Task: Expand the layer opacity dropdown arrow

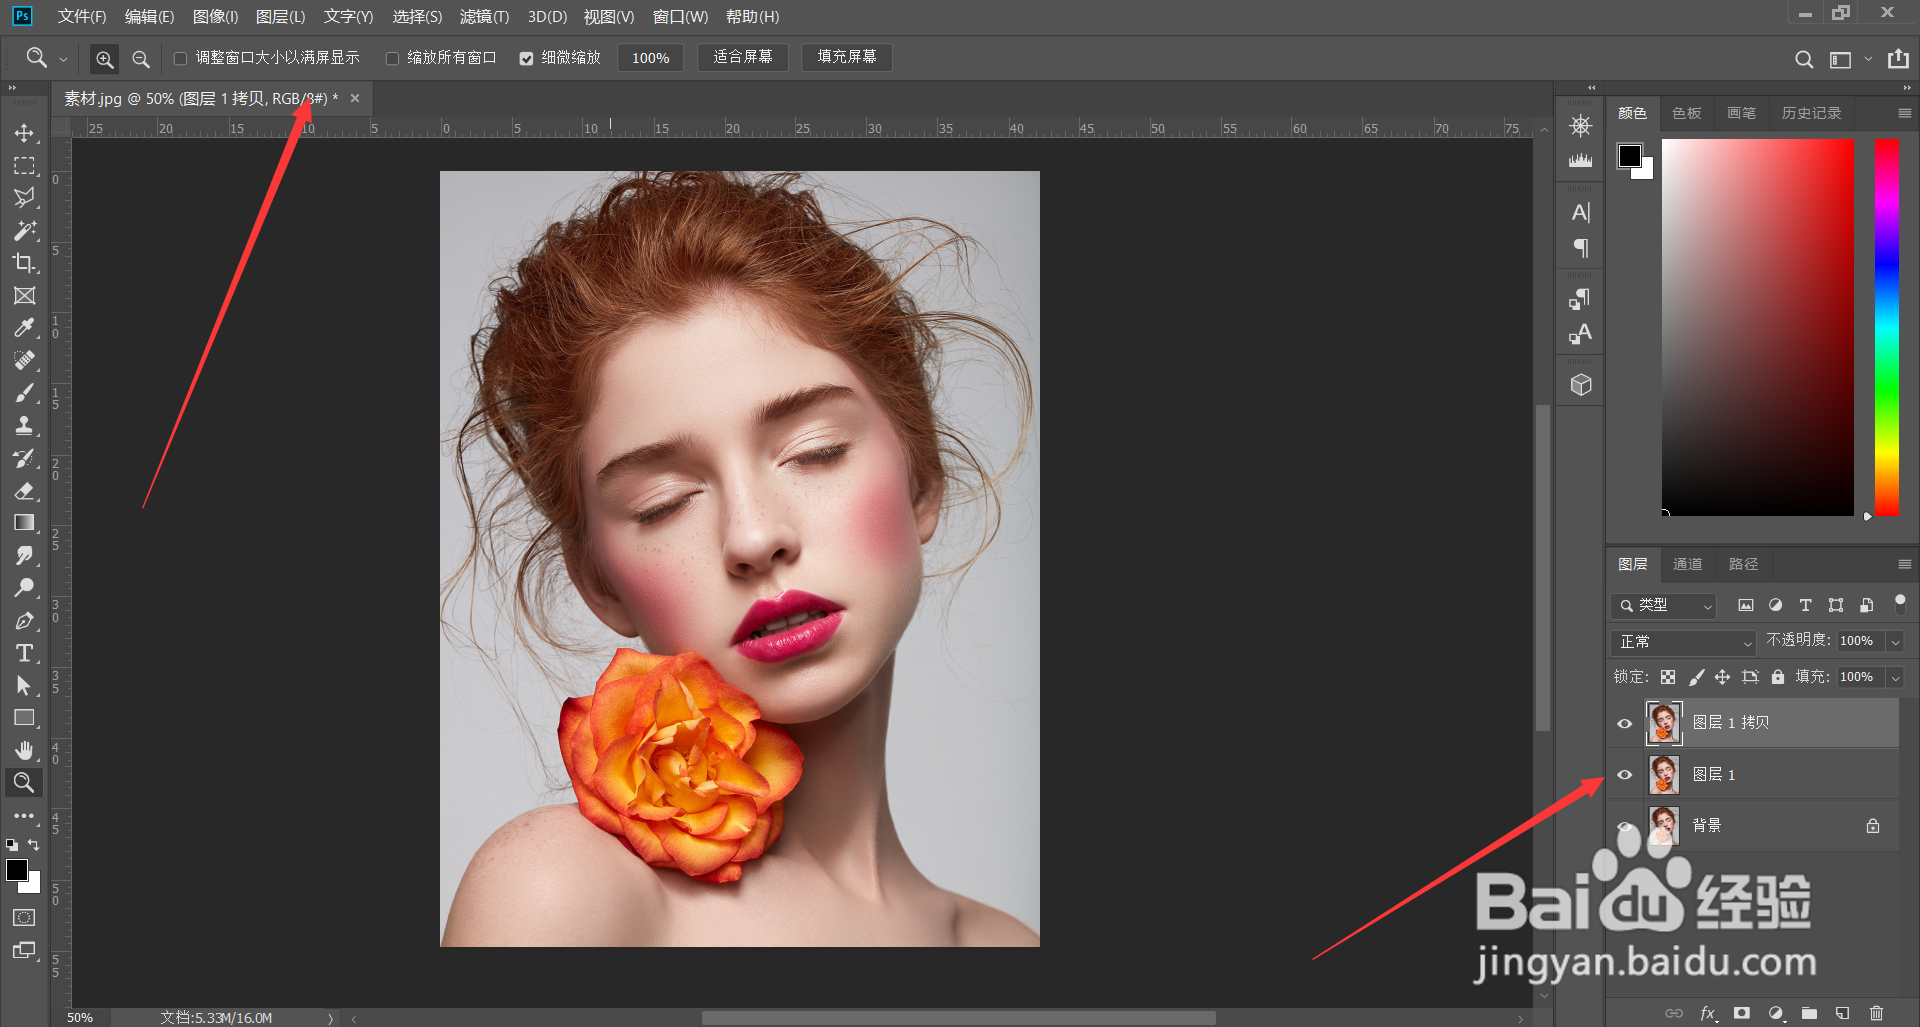Action: pos(1895,642)
